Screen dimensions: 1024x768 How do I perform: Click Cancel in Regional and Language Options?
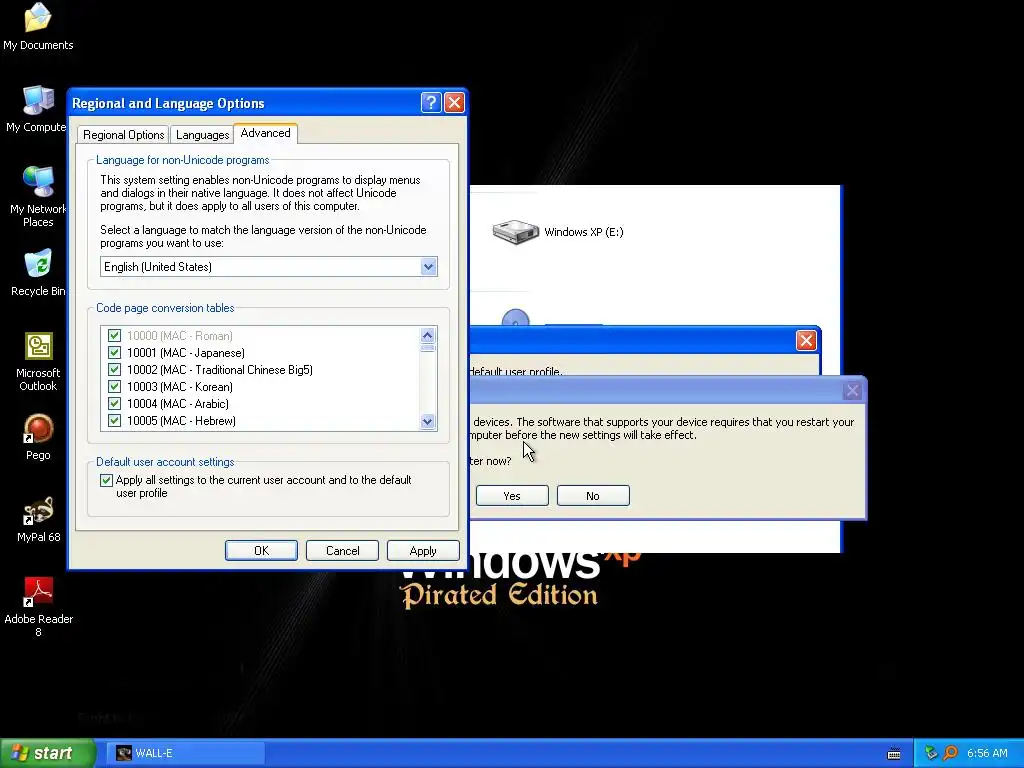coord(342,551)
